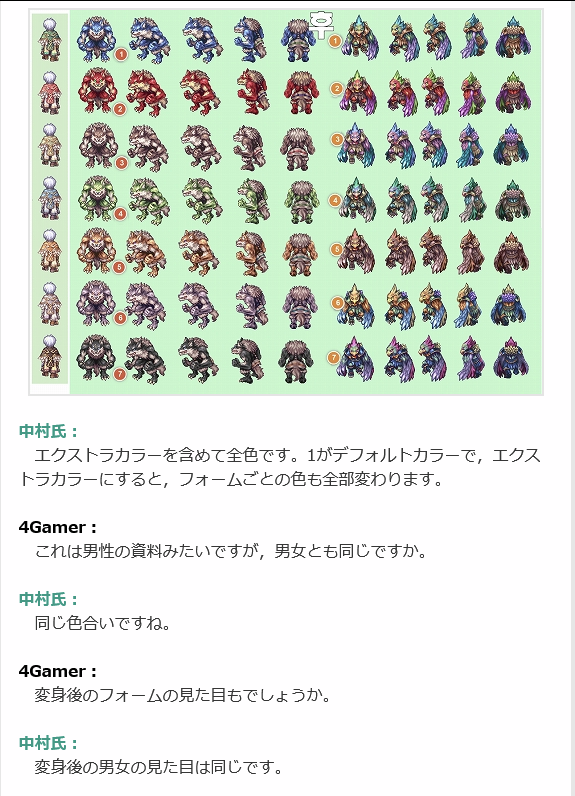Click orange number 2 badge beside red werewolf
This screenshot has width=575, height=796.
(x=120, y=109)
